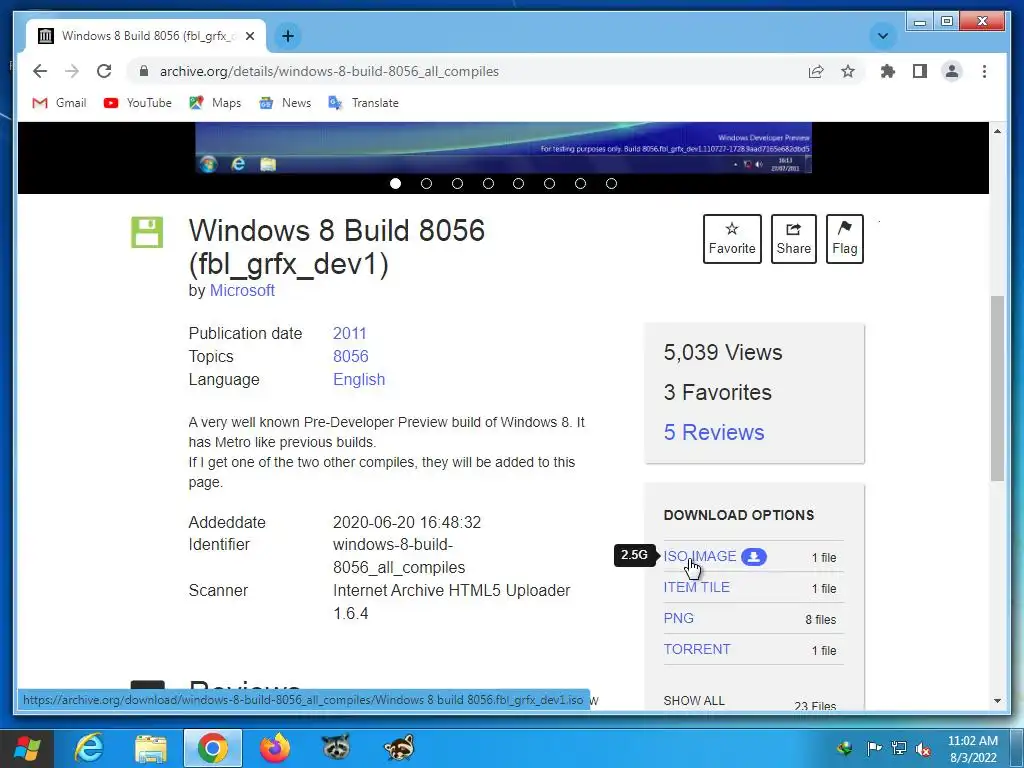Select the third carousel dot
The height and width of the screenshot is (768, 1024).
coord(457,184)
